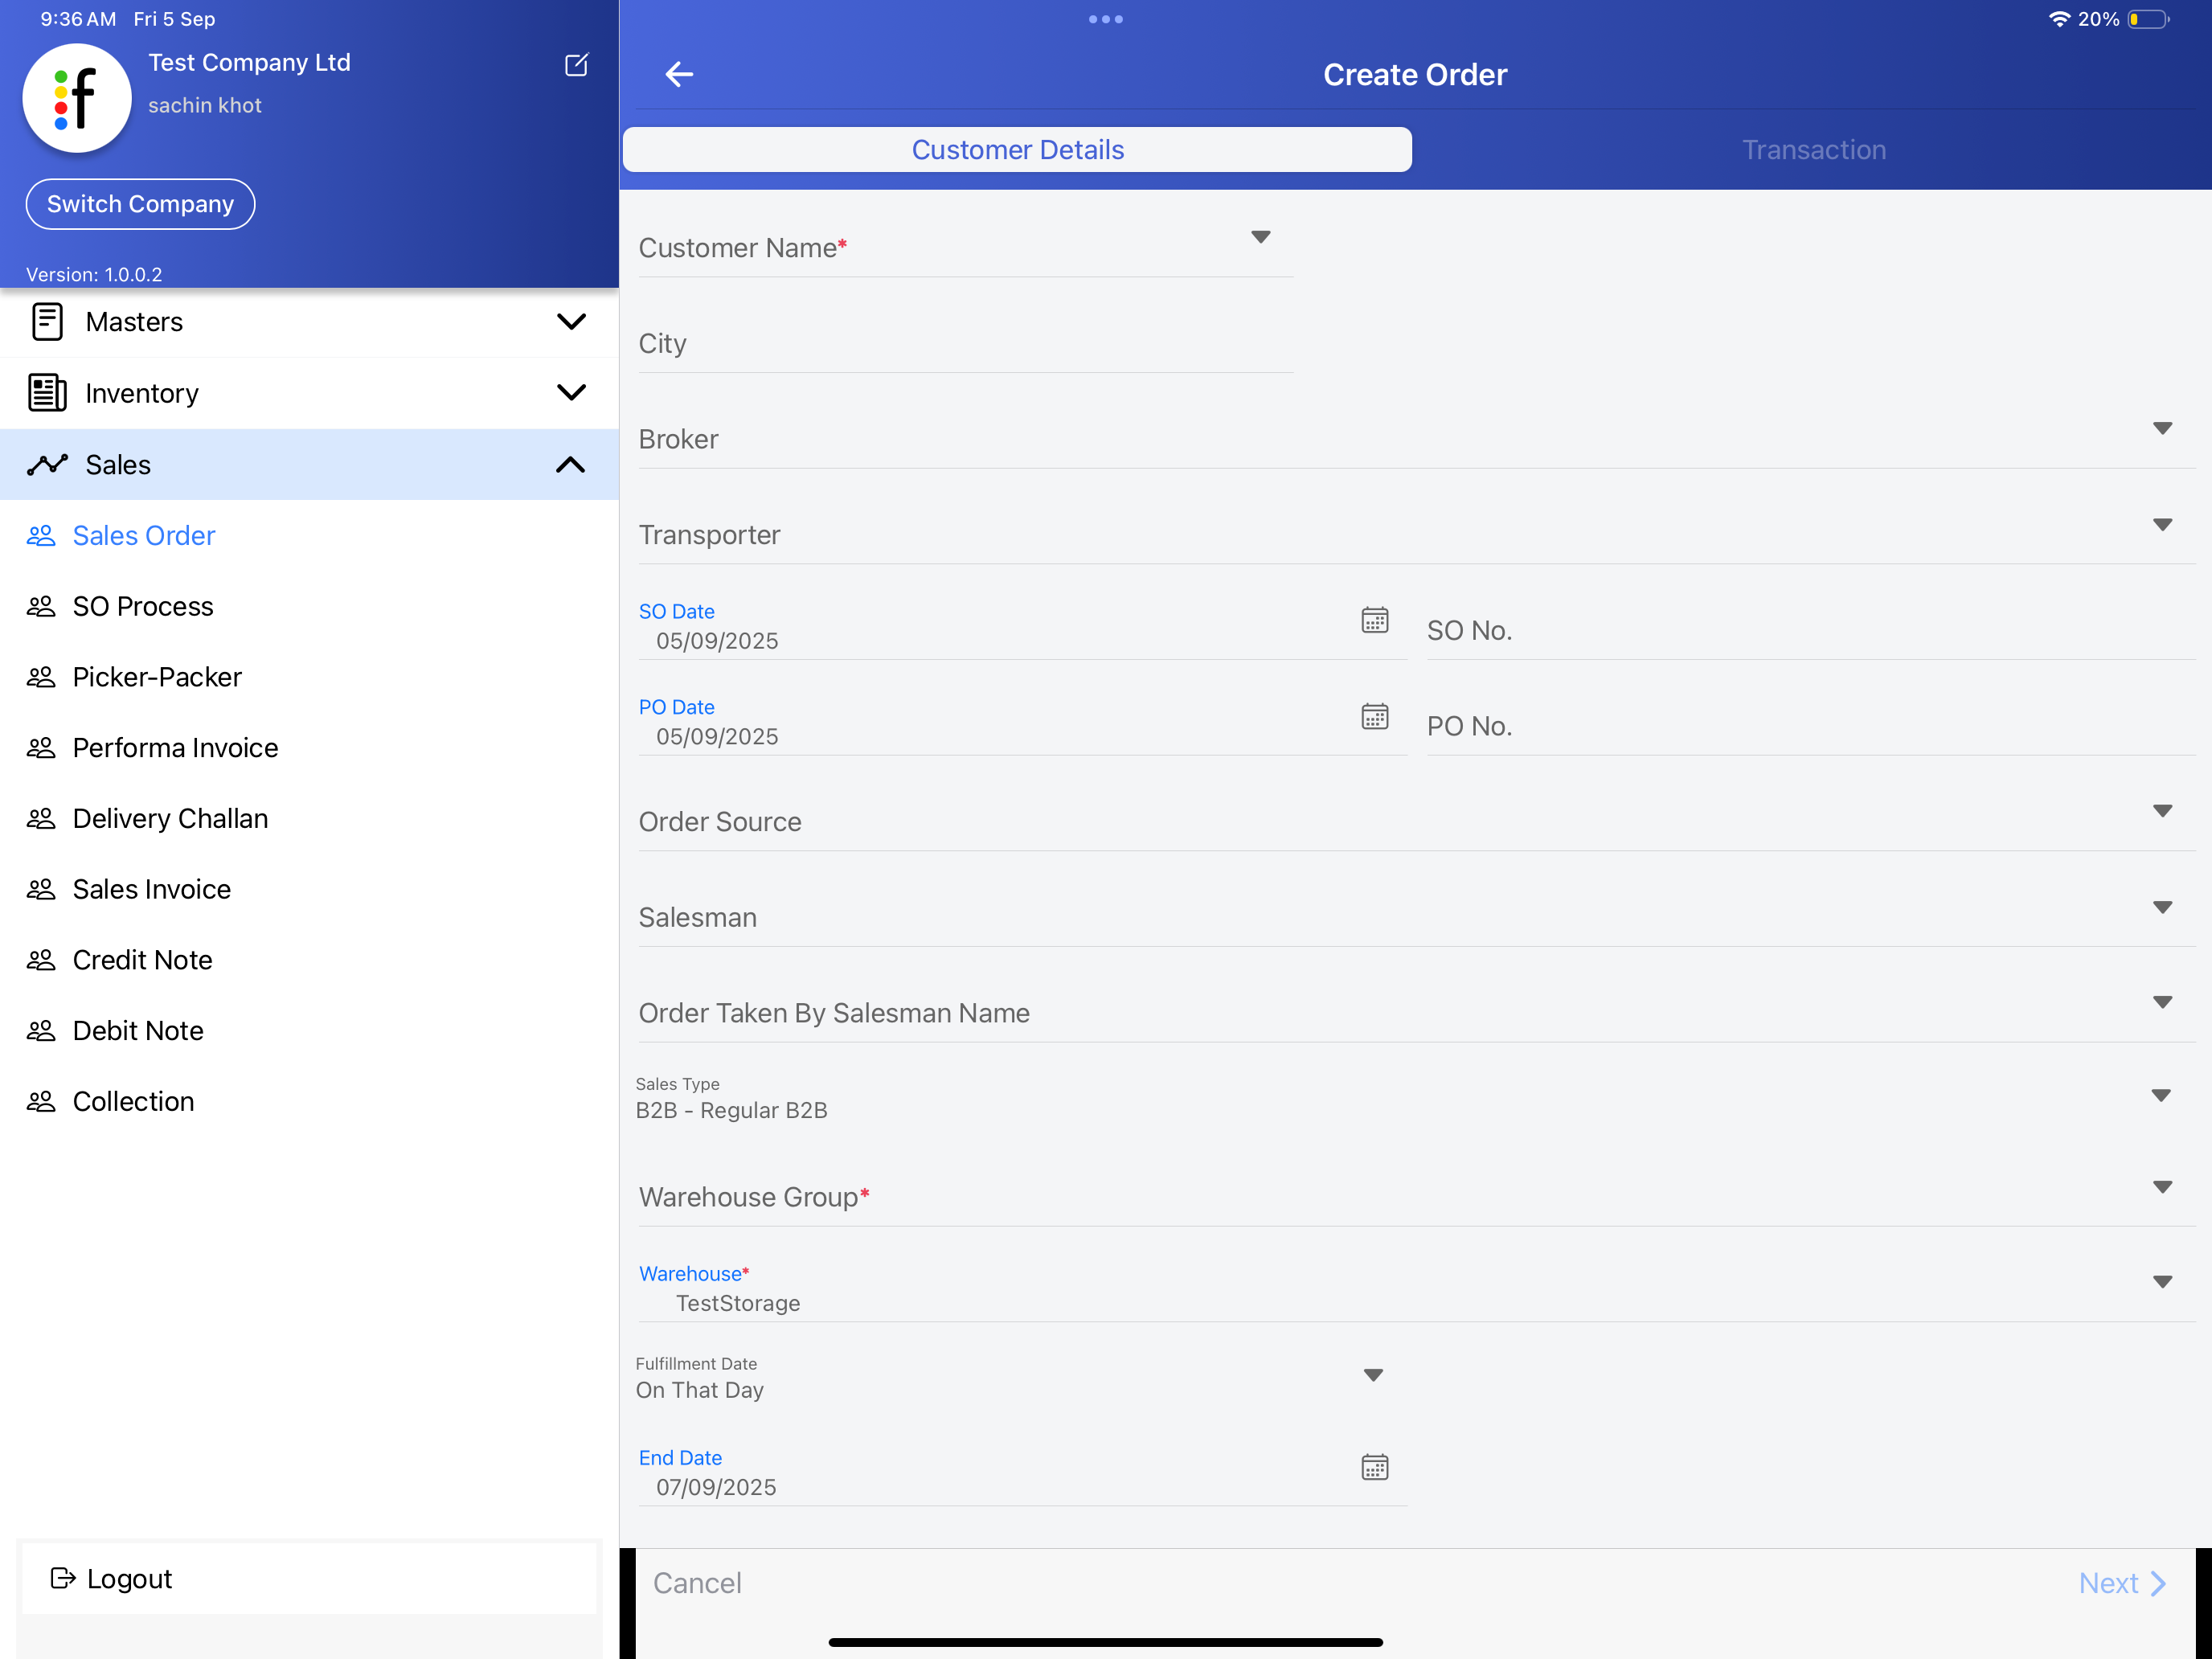Focus the PO No. input field

(1810, 726)
